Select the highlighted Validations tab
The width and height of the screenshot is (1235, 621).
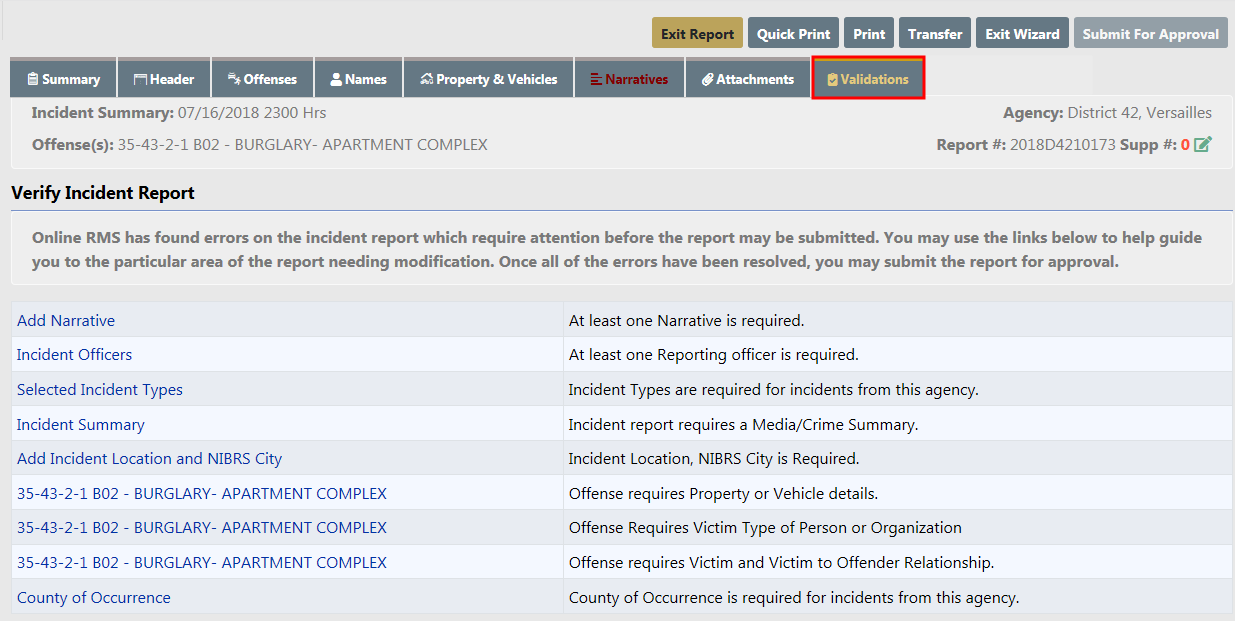[x=867, y=79]
